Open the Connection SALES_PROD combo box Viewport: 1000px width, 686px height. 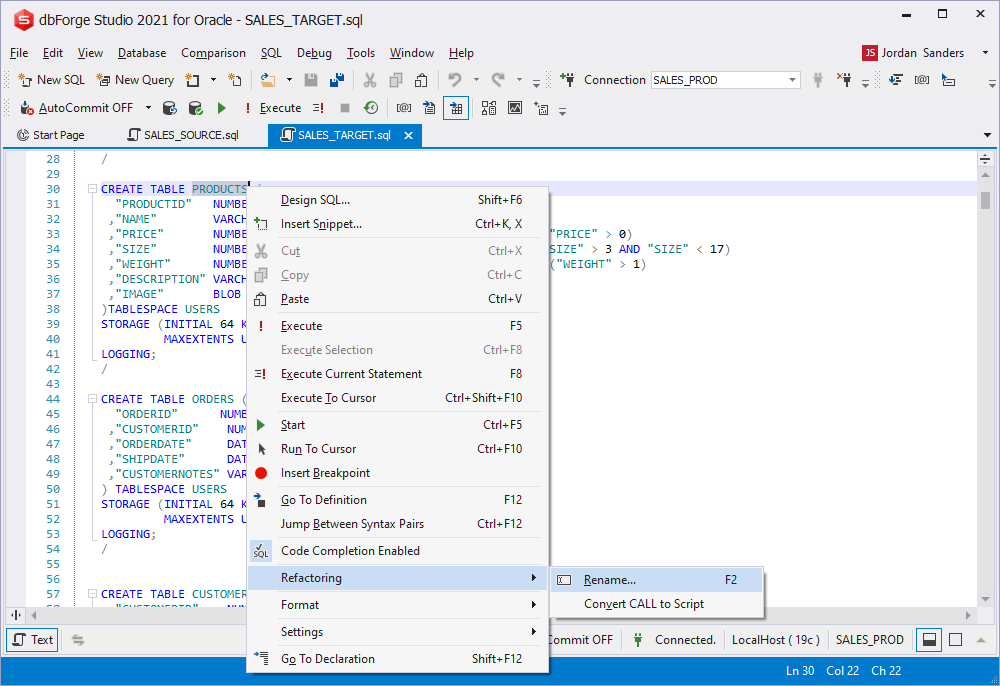(725, 80)
